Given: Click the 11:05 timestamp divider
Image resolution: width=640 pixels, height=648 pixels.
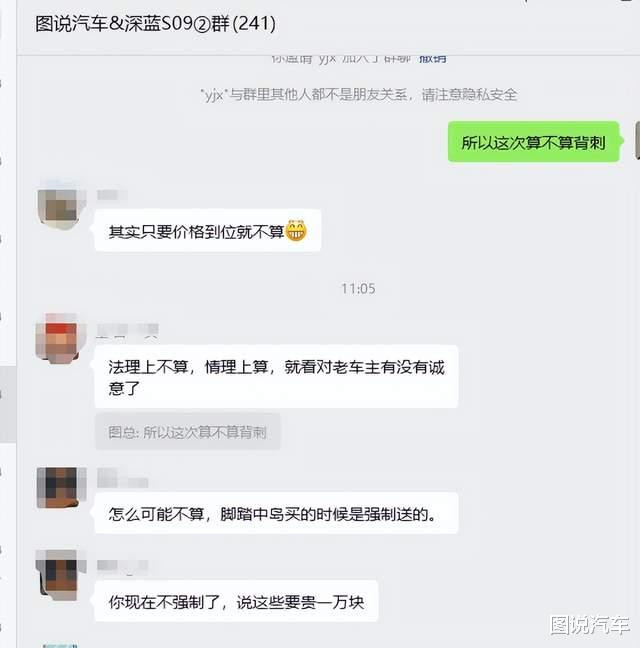Looking at the screenshot, I should point(358,288).
